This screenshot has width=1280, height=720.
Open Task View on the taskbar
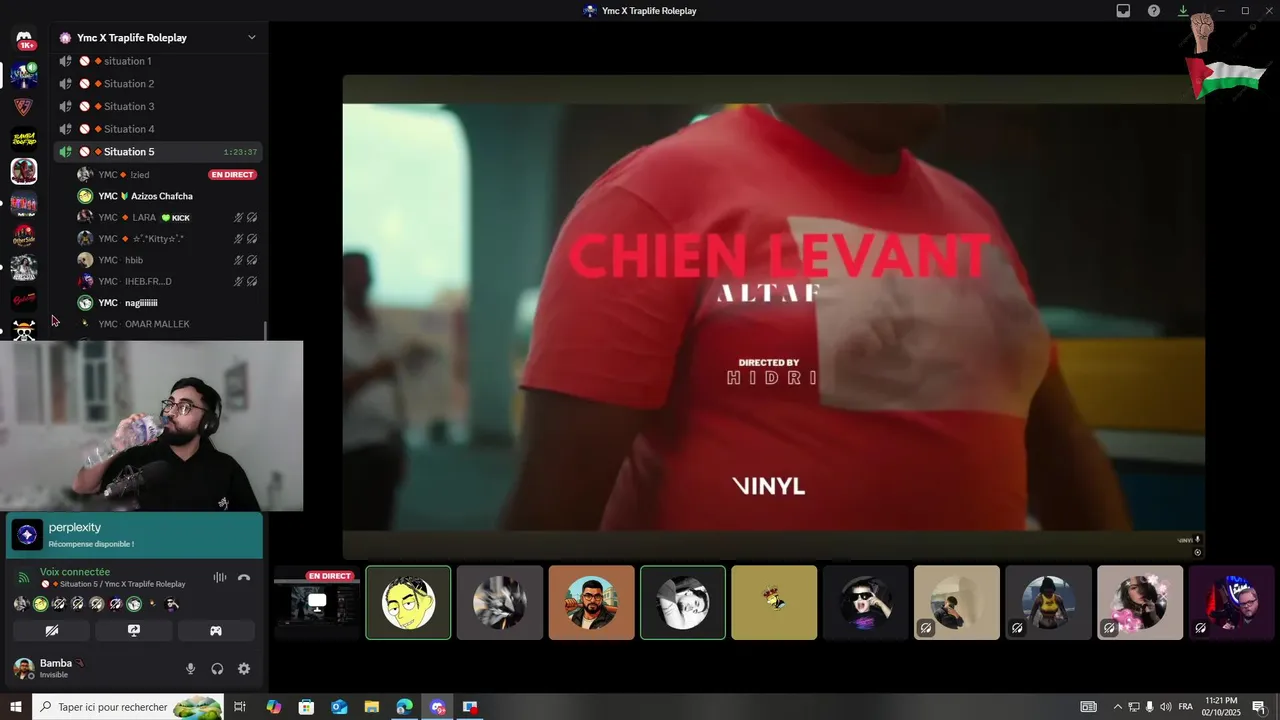[240, 707]
